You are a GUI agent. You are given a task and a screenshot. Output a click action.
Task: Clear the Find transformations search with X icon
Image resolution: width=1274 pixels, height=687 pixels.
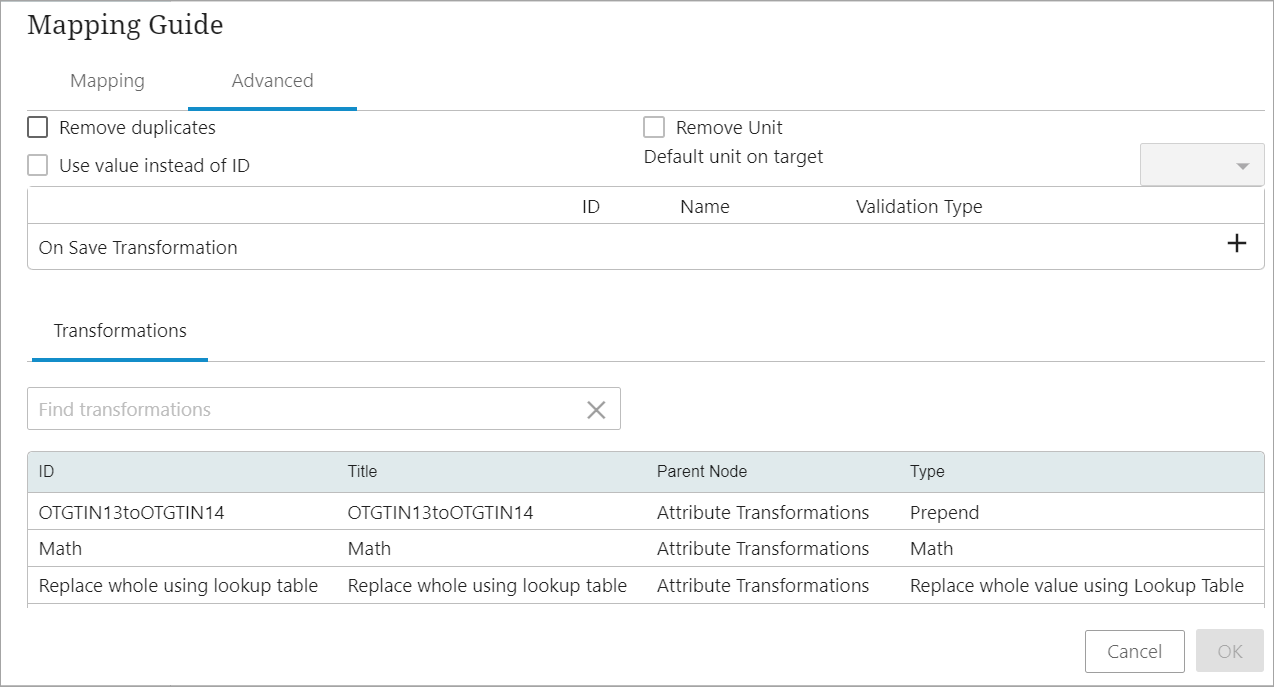[x=596, y=410]
